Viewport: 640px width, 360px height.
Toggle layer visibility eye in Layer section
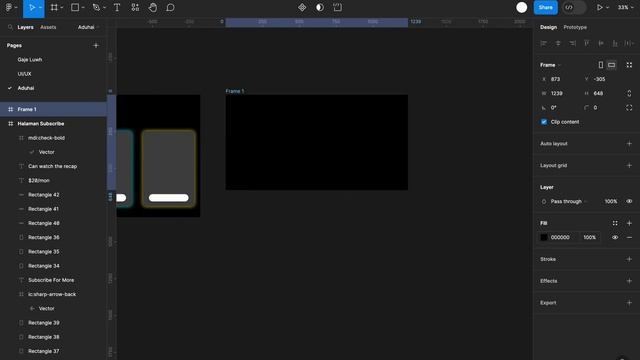[629, 202]
